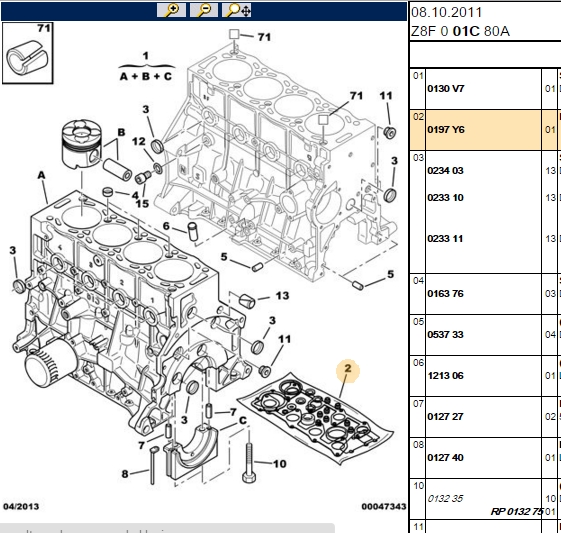561x533 pixels.
Task: Click part number 0233 11
Action: click(445, 239)
